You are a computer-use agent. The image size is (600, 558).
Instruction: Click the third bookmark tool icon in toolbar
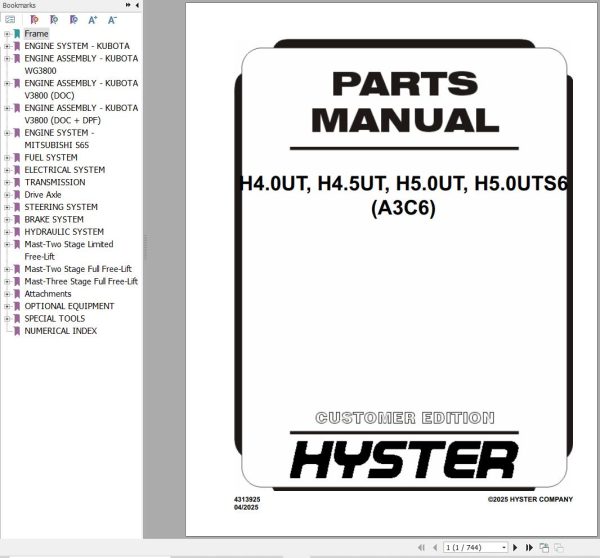pos(73,20)
